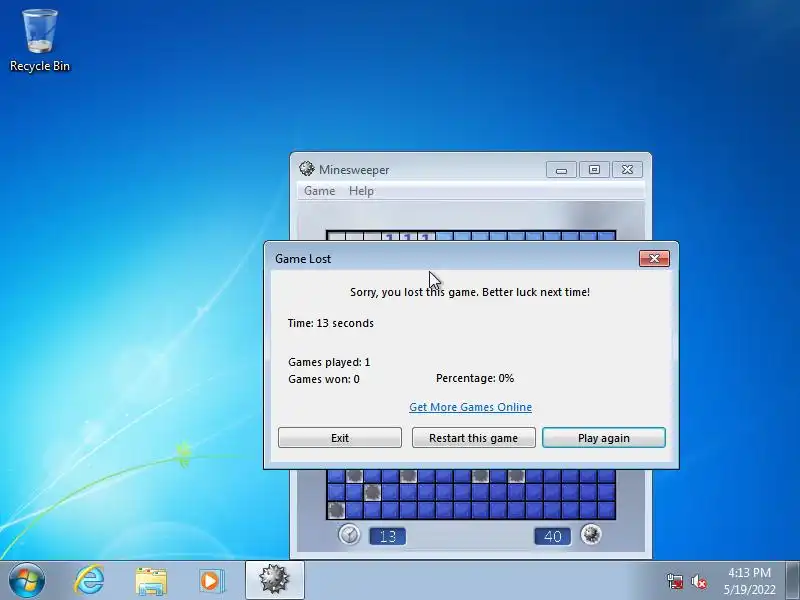Click the mine counter icon beside 40
800x600 pixels.
[x=591, y=535]
